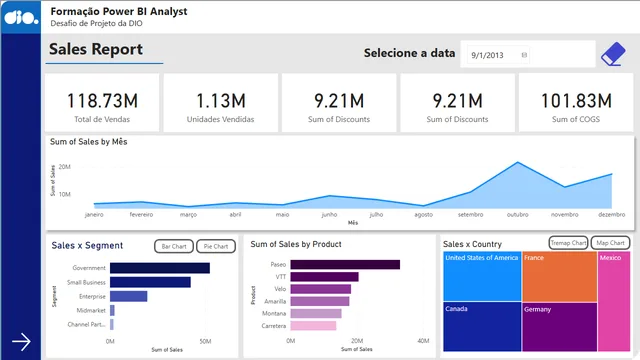The image size is (640, 360).
Task: Select the Midmarket segment bar
Action: [112, 310]
